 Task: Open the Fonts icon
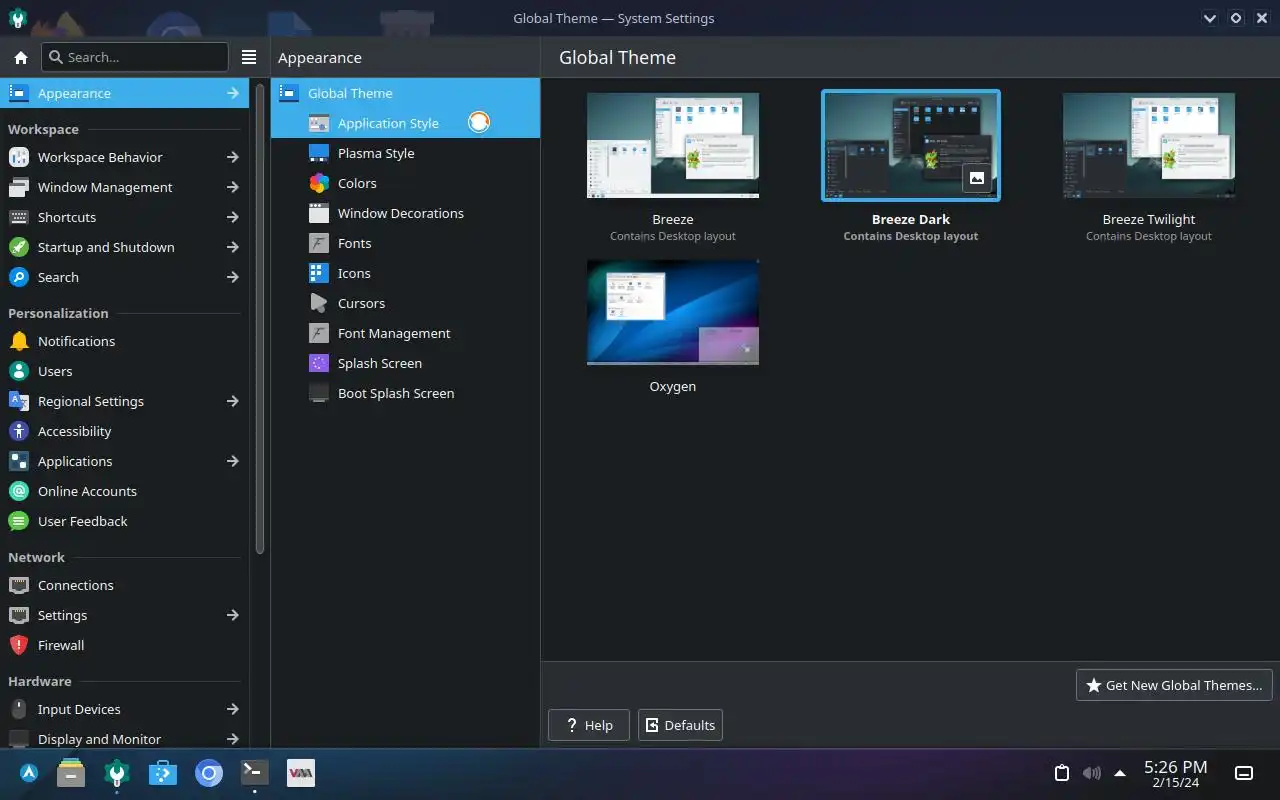319,243
